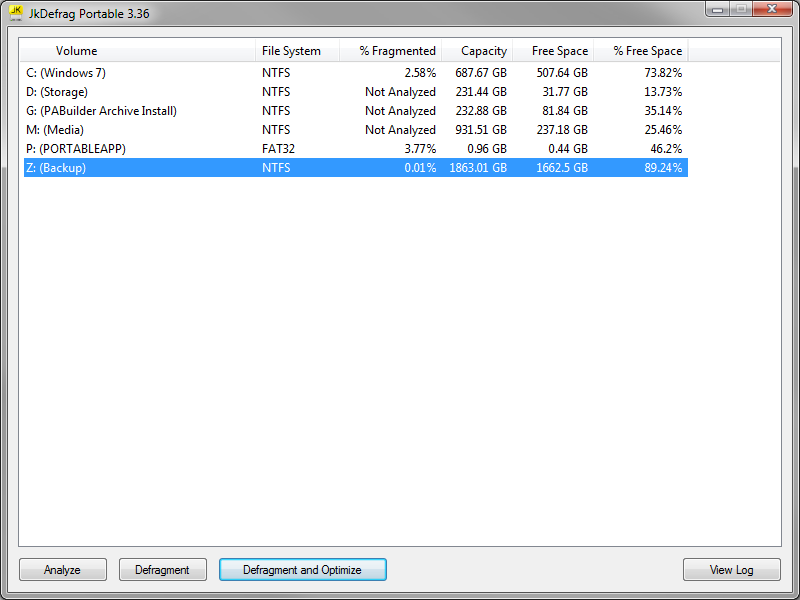Select the C: (Windows 7) volume
Viewport: 800px width, 600px height.
pyautogui.click(x=66, y=73)
